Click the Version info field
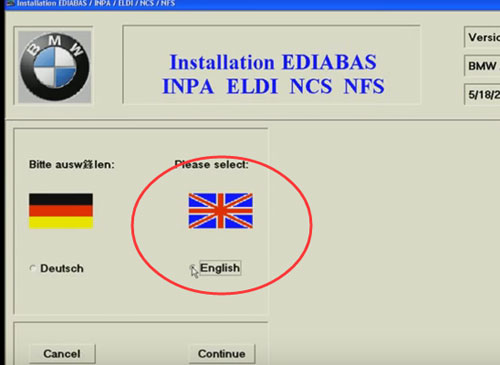Image resolution: width=500 pixels, height=365 pixels. pos(482,37)
